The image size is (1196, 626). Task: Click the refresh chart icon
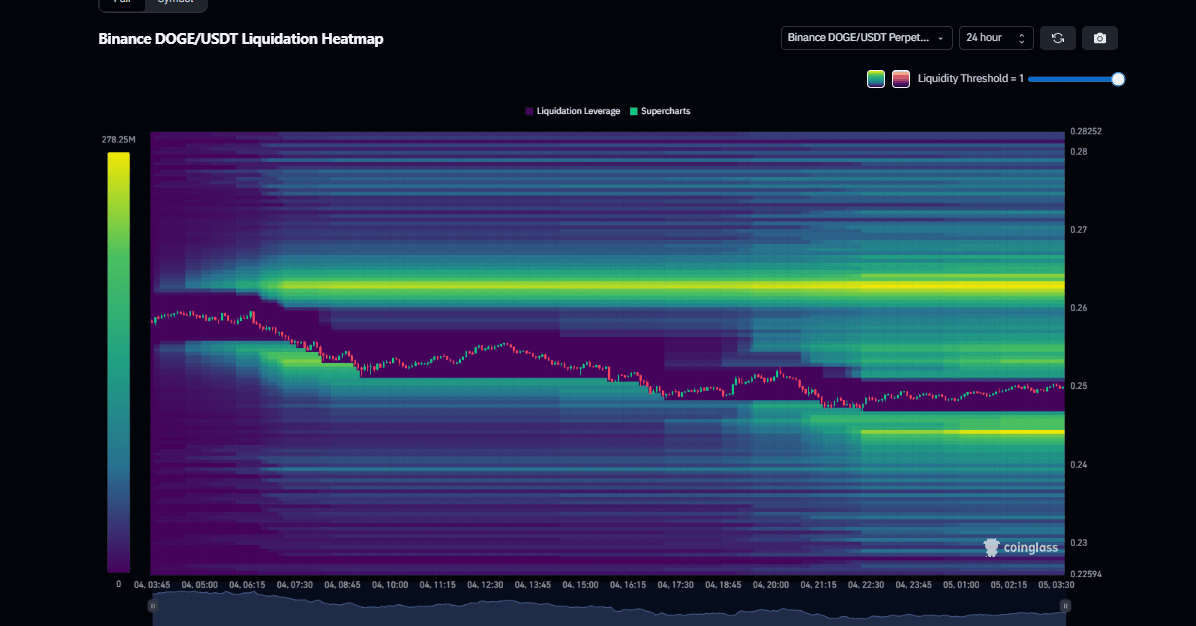(1057, 38)
